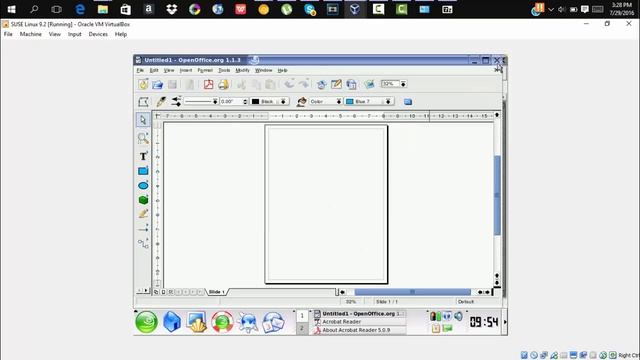Viewport: 640px width, 360px height.
Task: Open VirtualBox Machine menu
Action: (31, 34)
